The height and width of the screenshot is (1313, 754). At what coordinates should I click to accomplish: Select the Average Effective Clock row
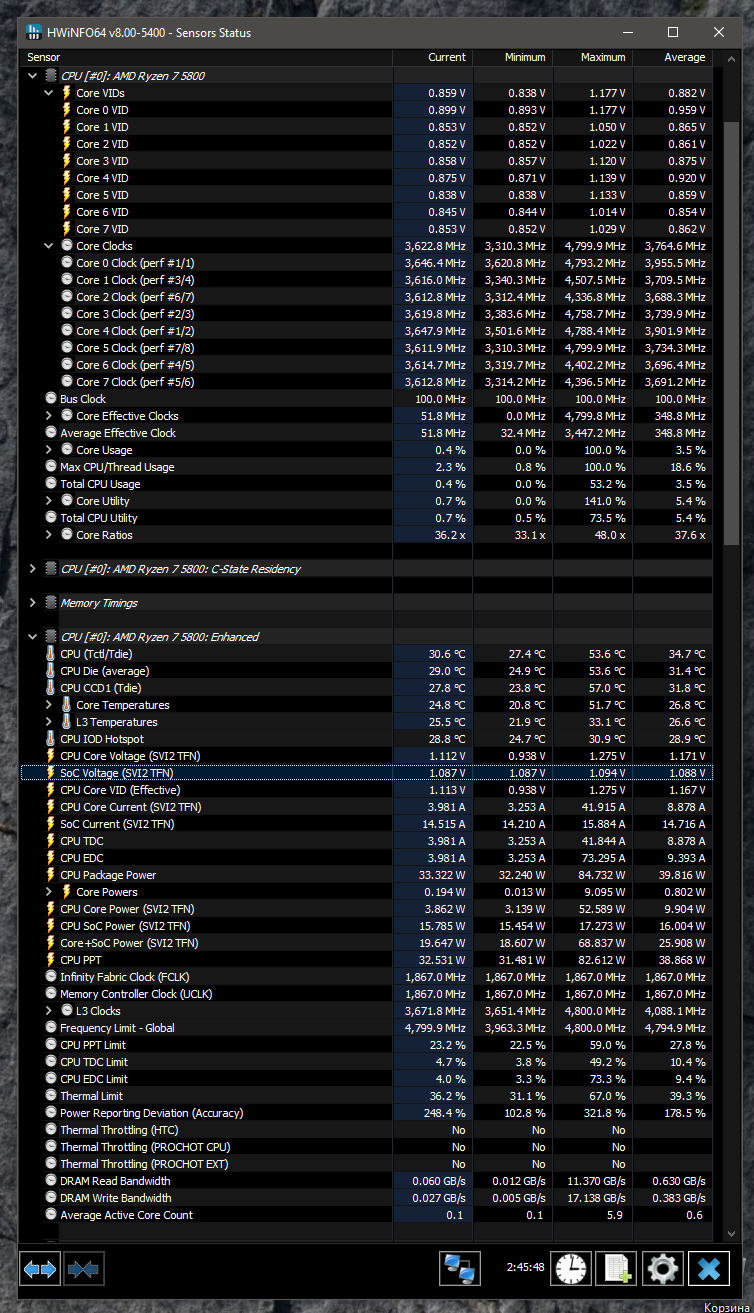(x=367, y=433)
